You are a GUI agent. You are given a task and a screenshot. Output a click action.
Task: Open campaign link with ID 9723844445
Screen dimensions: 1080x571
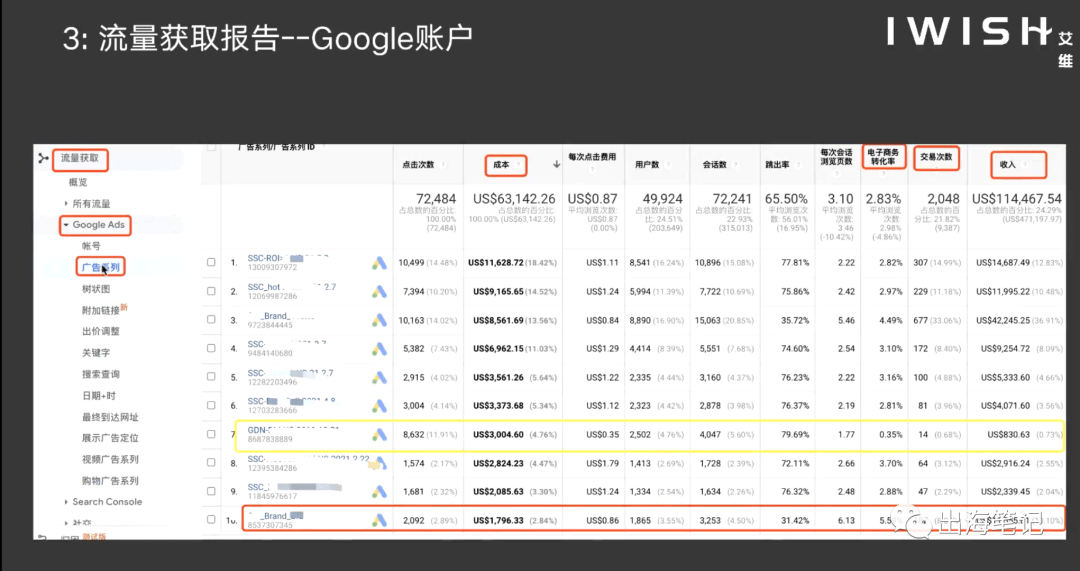(x=270, y=324)
